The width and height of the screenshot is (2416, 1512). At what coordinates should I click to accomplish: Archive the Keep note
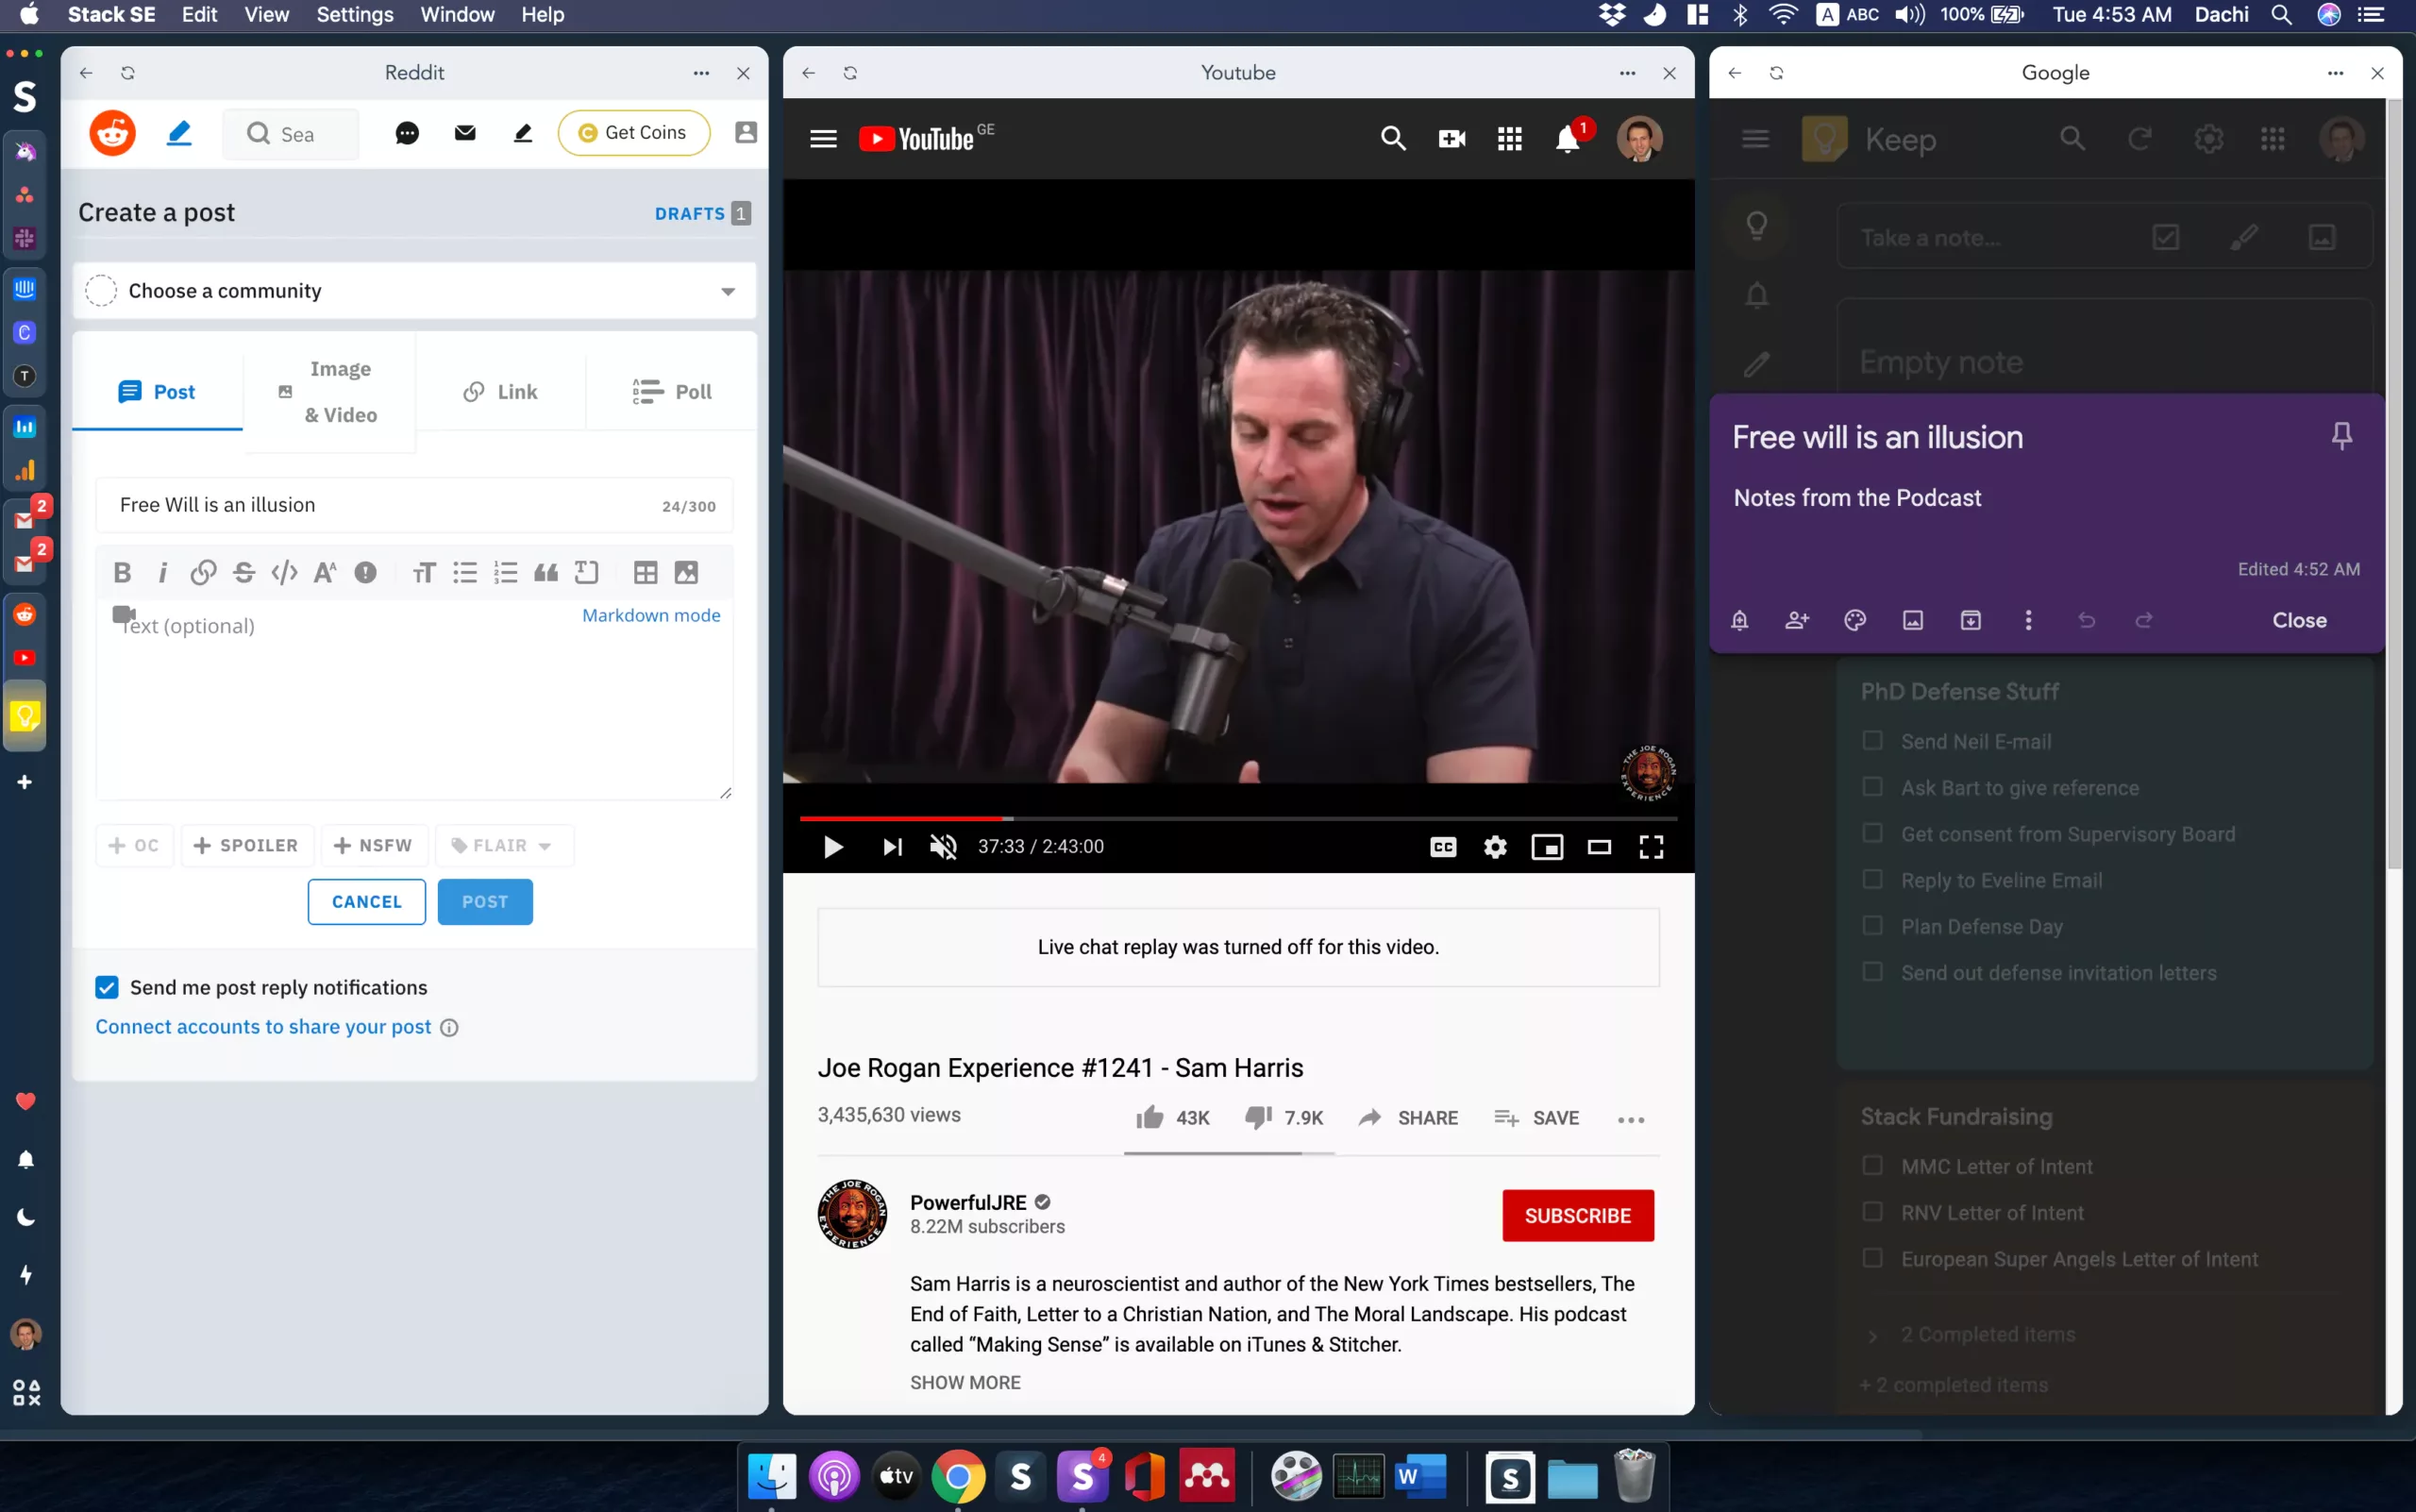click(1970, 620)
